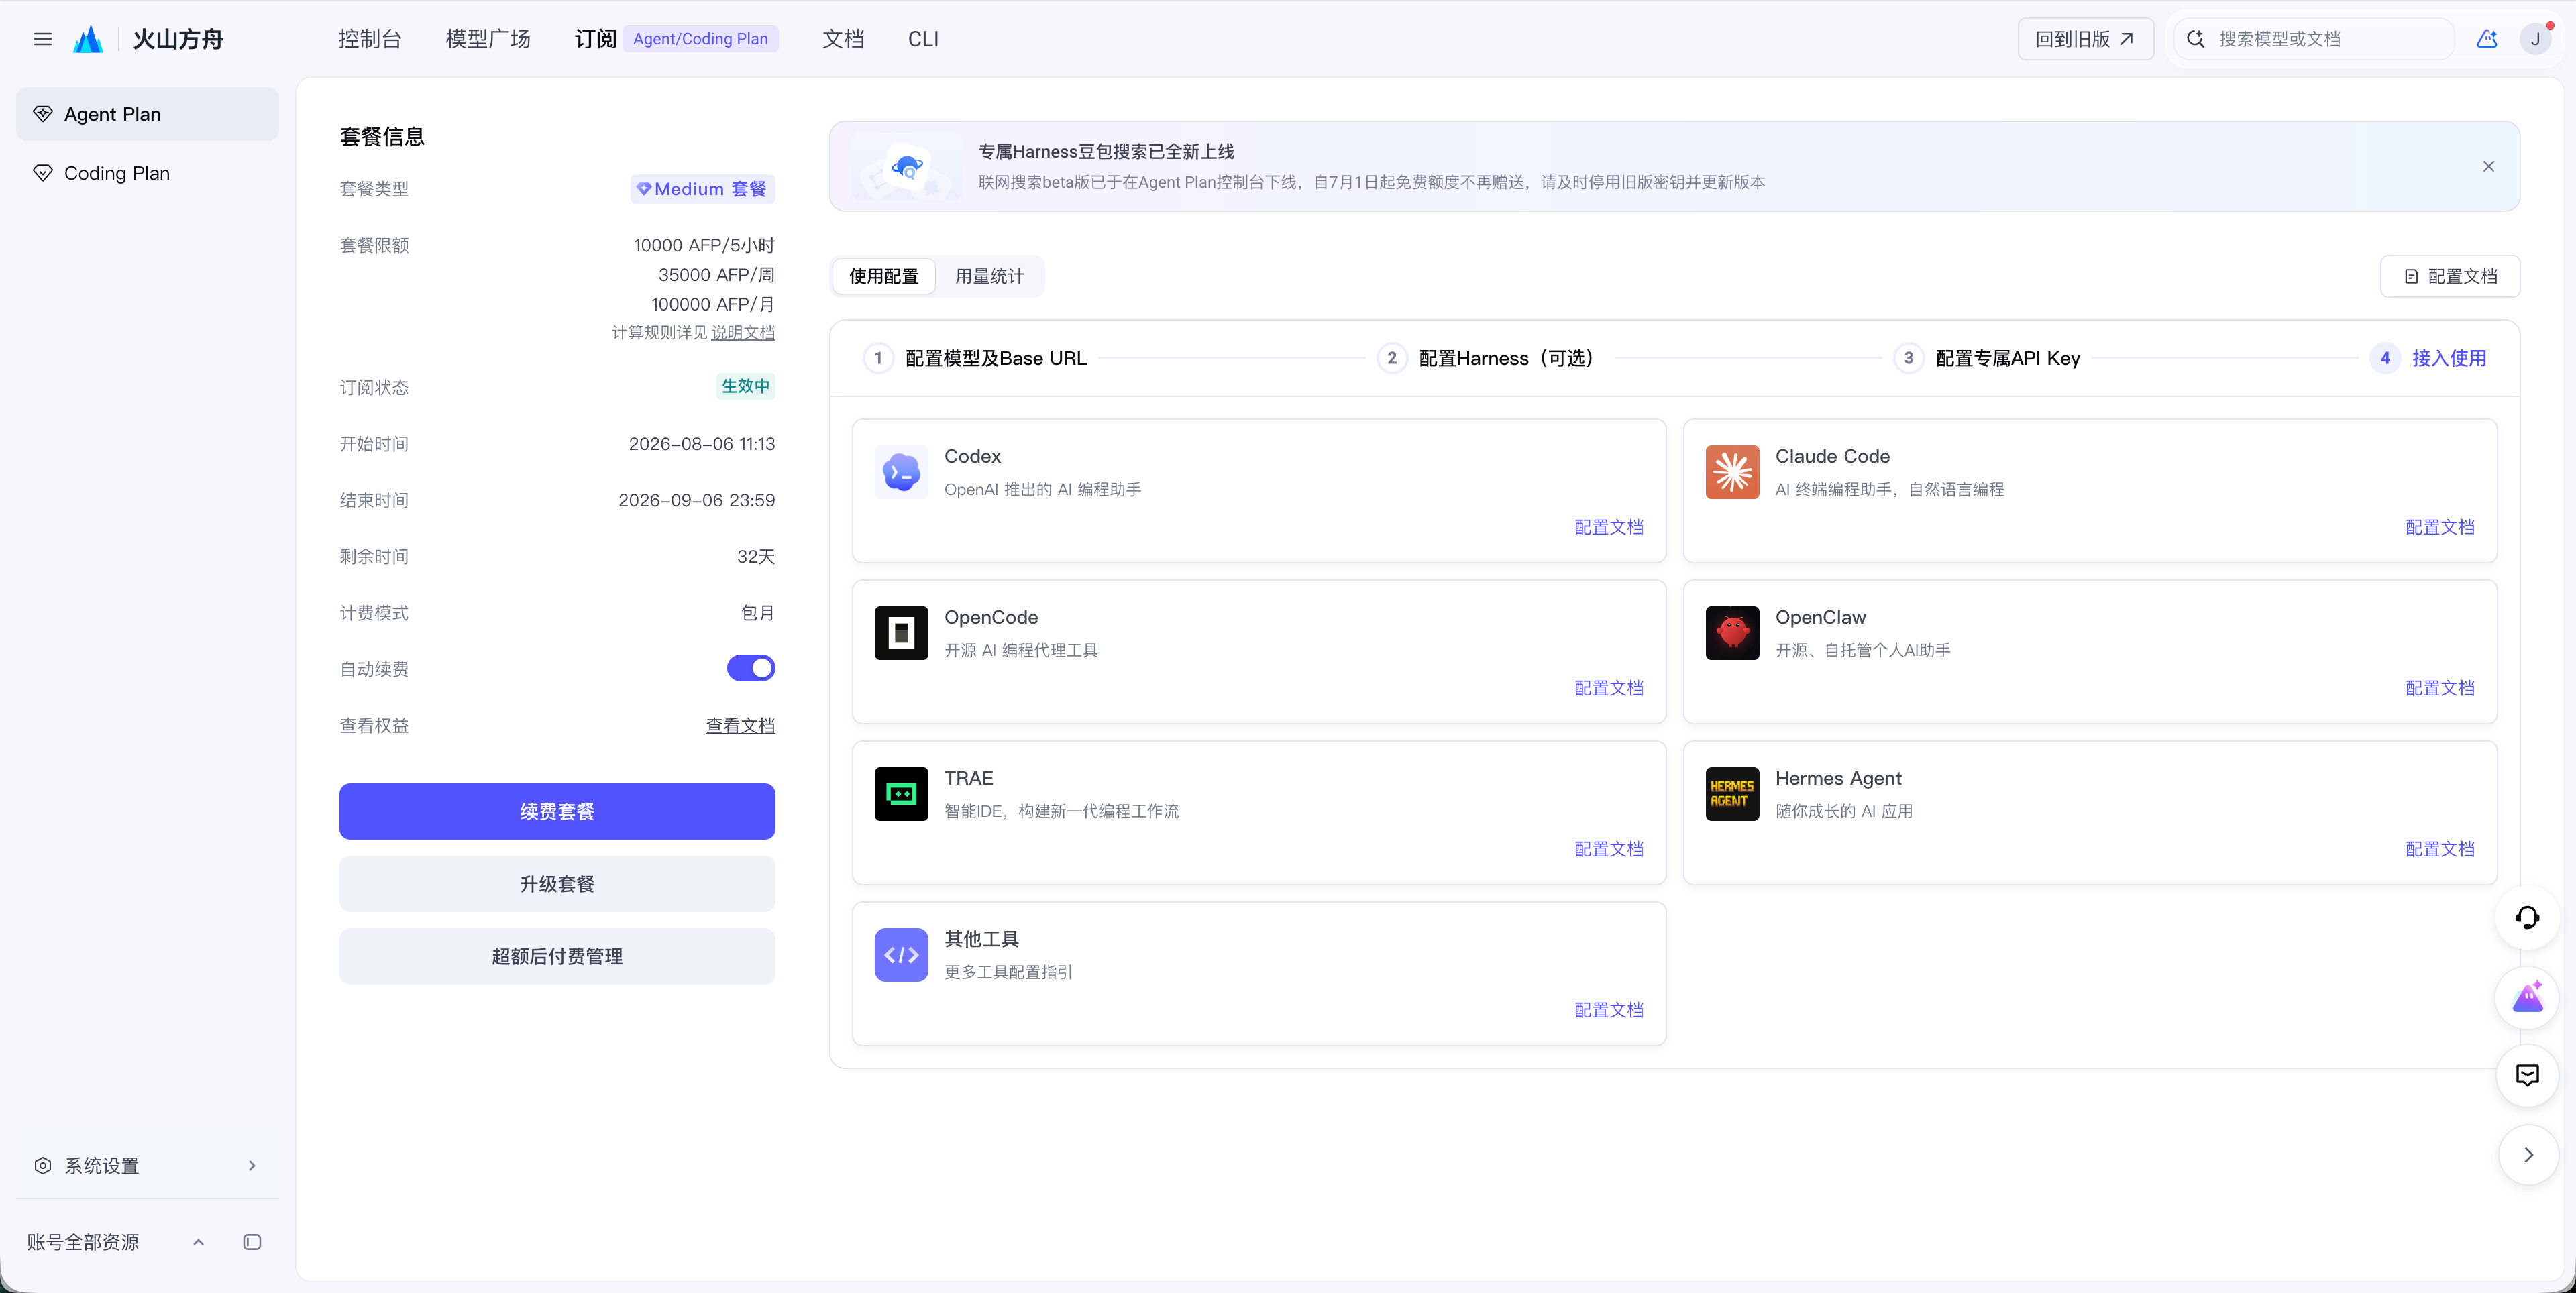This screenshot has height=1293, width=2576.
Task: Open OpenCode 配置文档 link
Action: point(1608,688)
